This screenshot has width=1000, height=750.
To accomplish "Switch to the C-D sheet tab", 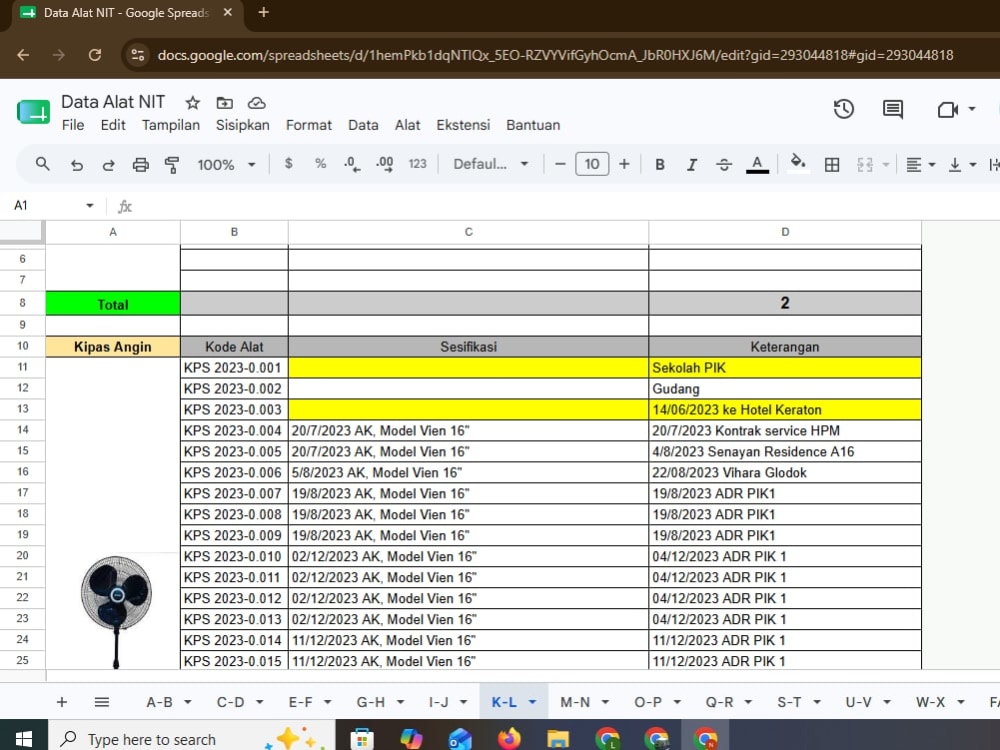I will coord(230,702).
